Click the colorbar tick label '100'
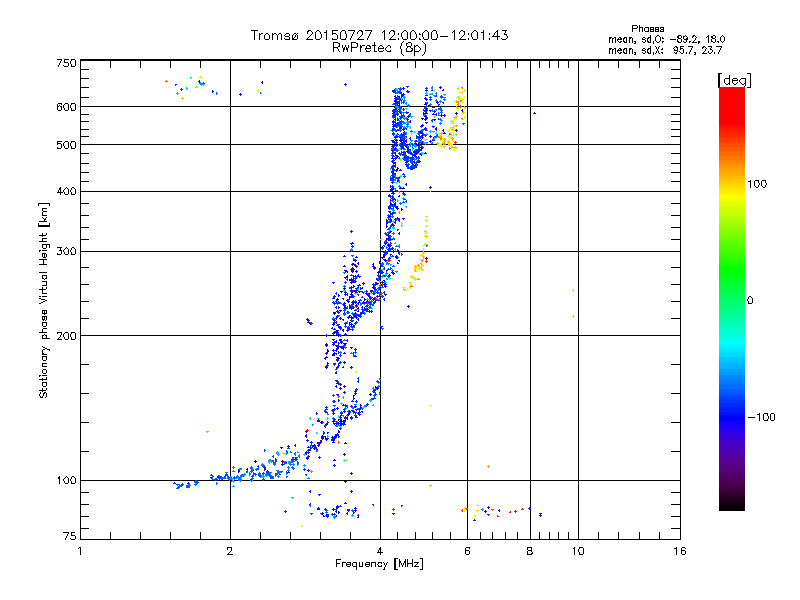The width and height of the screenshot is (800, 600). [x=757, y=184]
